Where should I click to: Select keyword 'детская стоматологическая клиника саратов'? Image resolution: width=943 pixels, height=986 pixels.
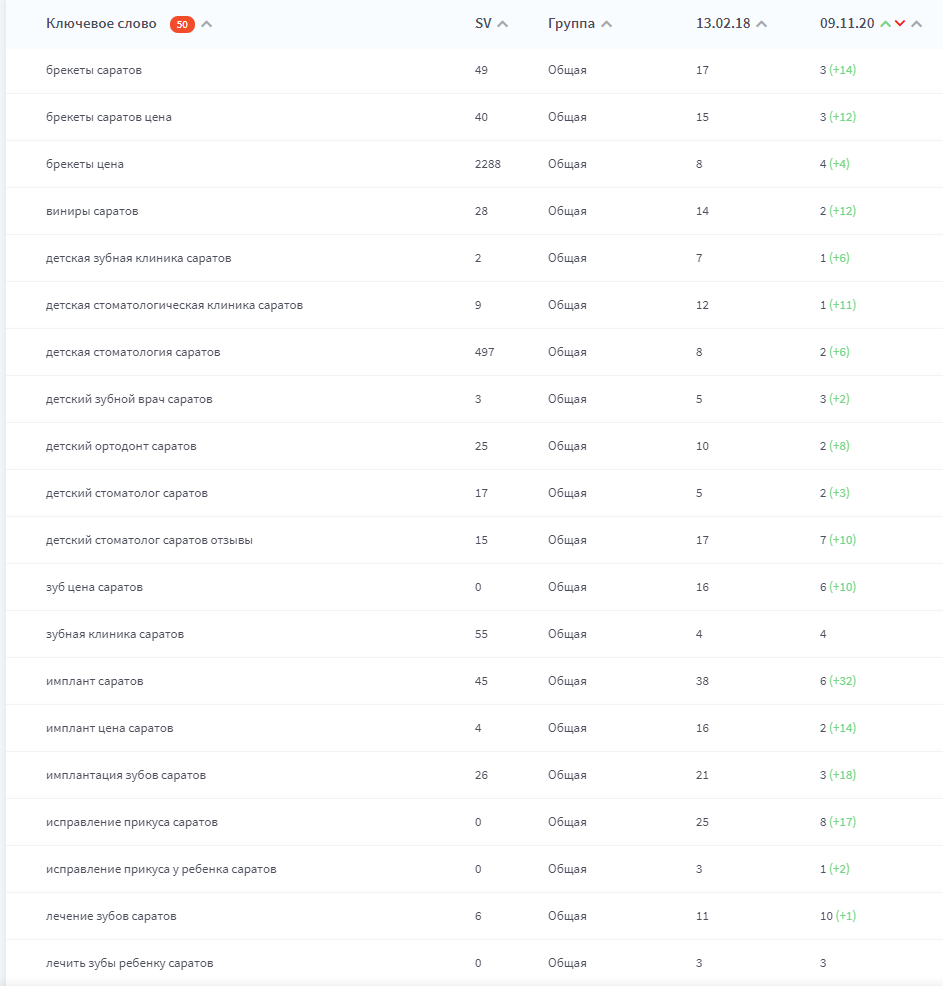(174, 306)
